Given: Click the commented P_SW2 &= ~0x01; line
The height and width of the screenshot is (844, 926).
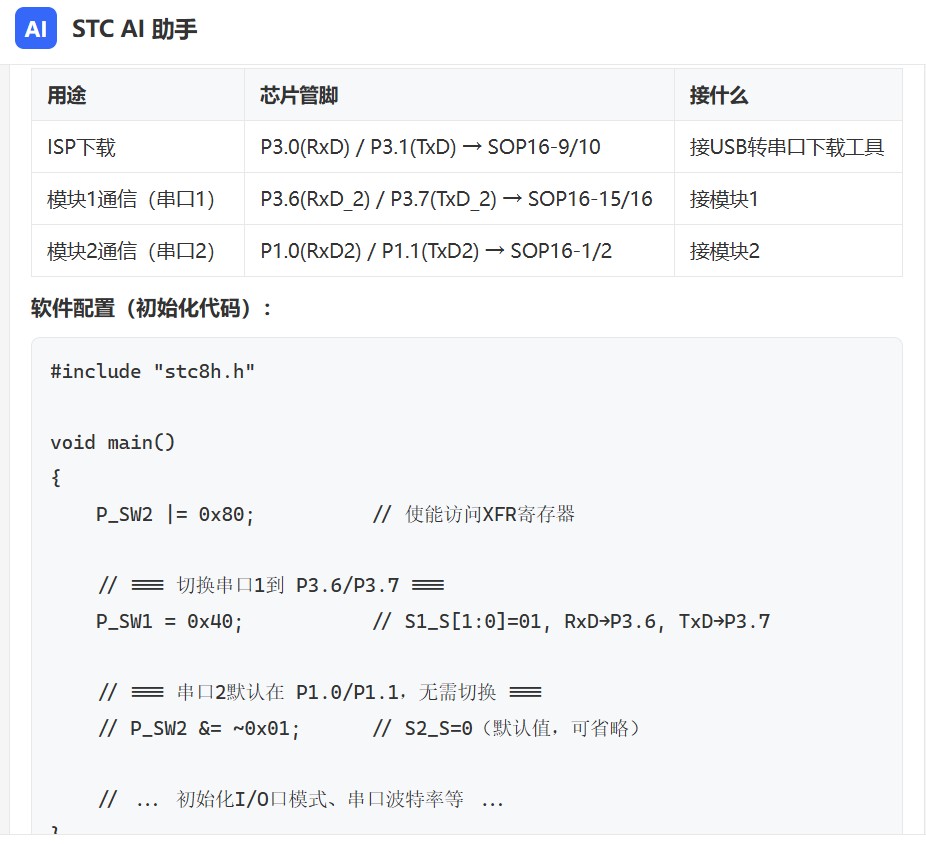Looking at the screenshot, I should point(199,728).
